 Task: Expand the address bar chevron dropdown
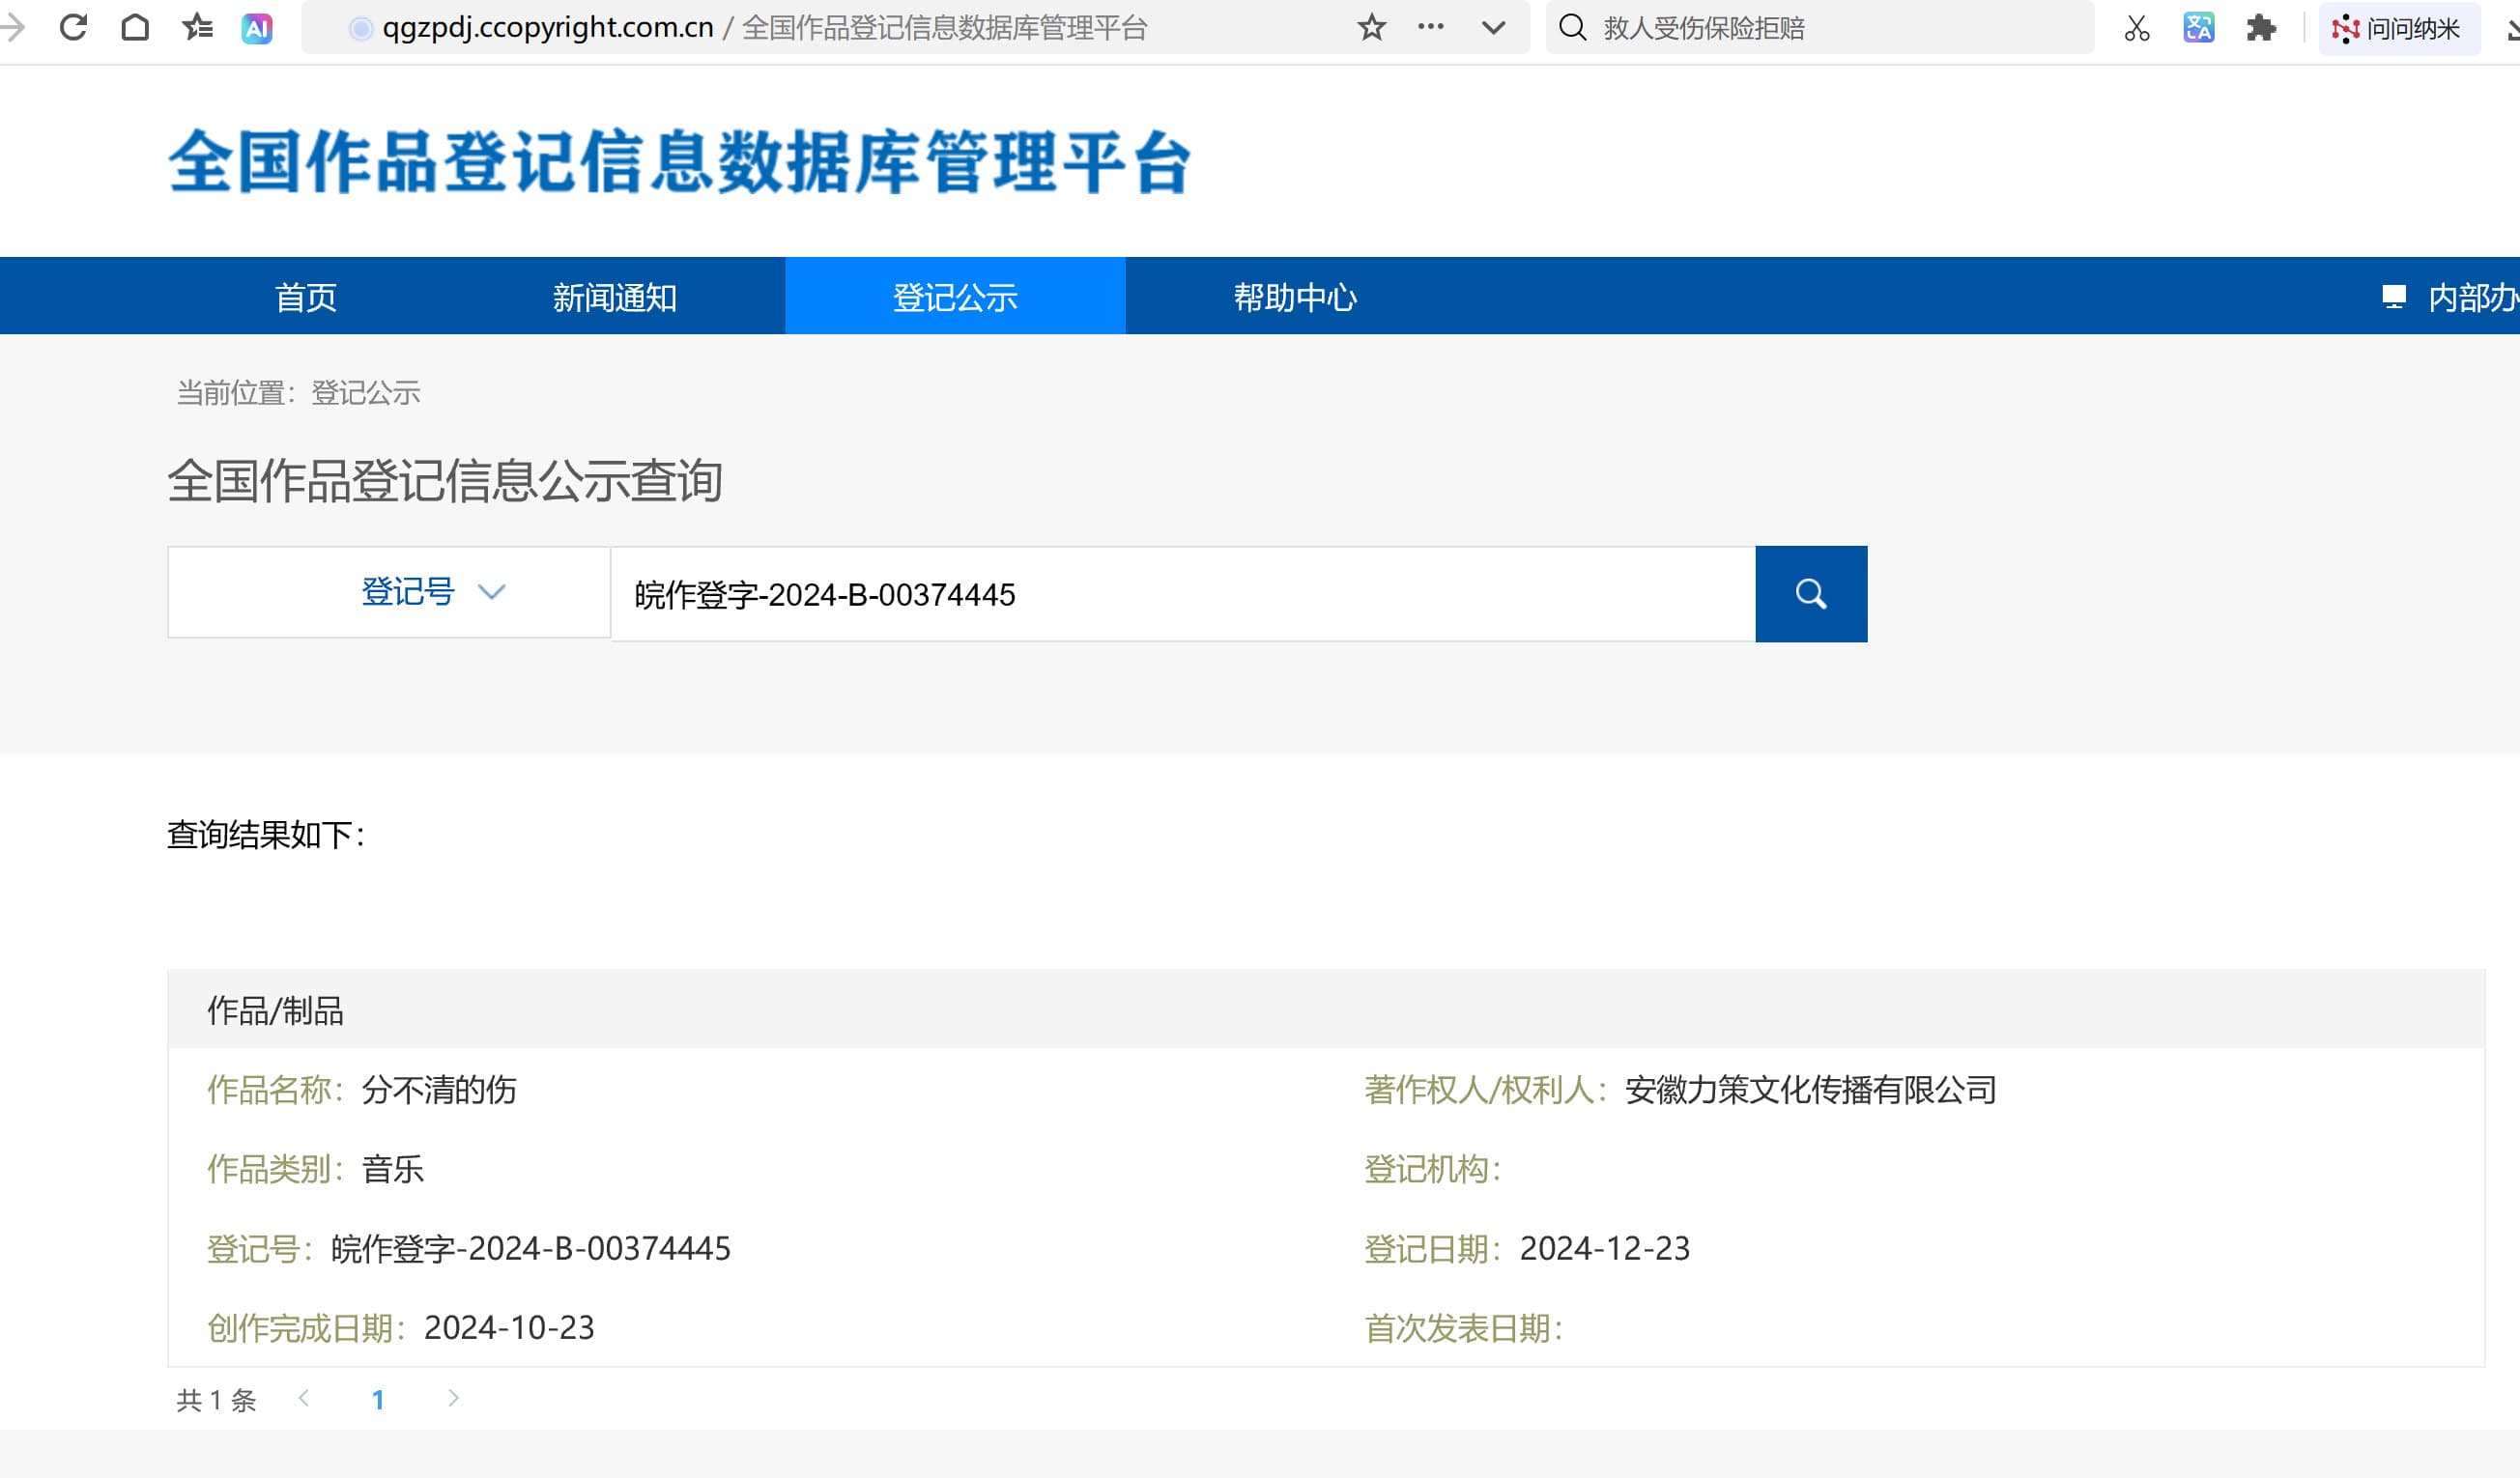(x=1493, y=28)
